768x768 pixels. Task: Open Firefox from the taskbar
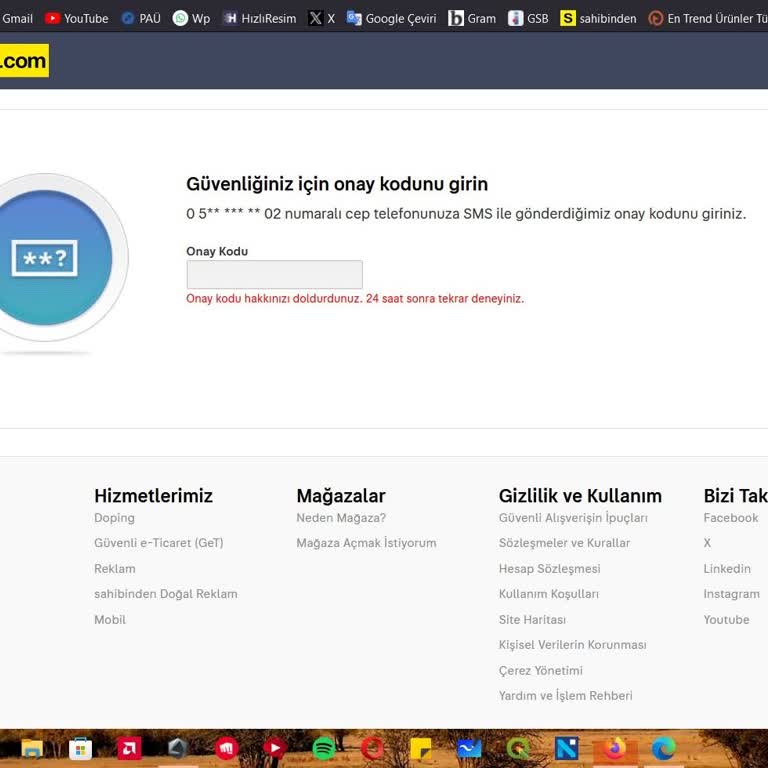(615, 748)
